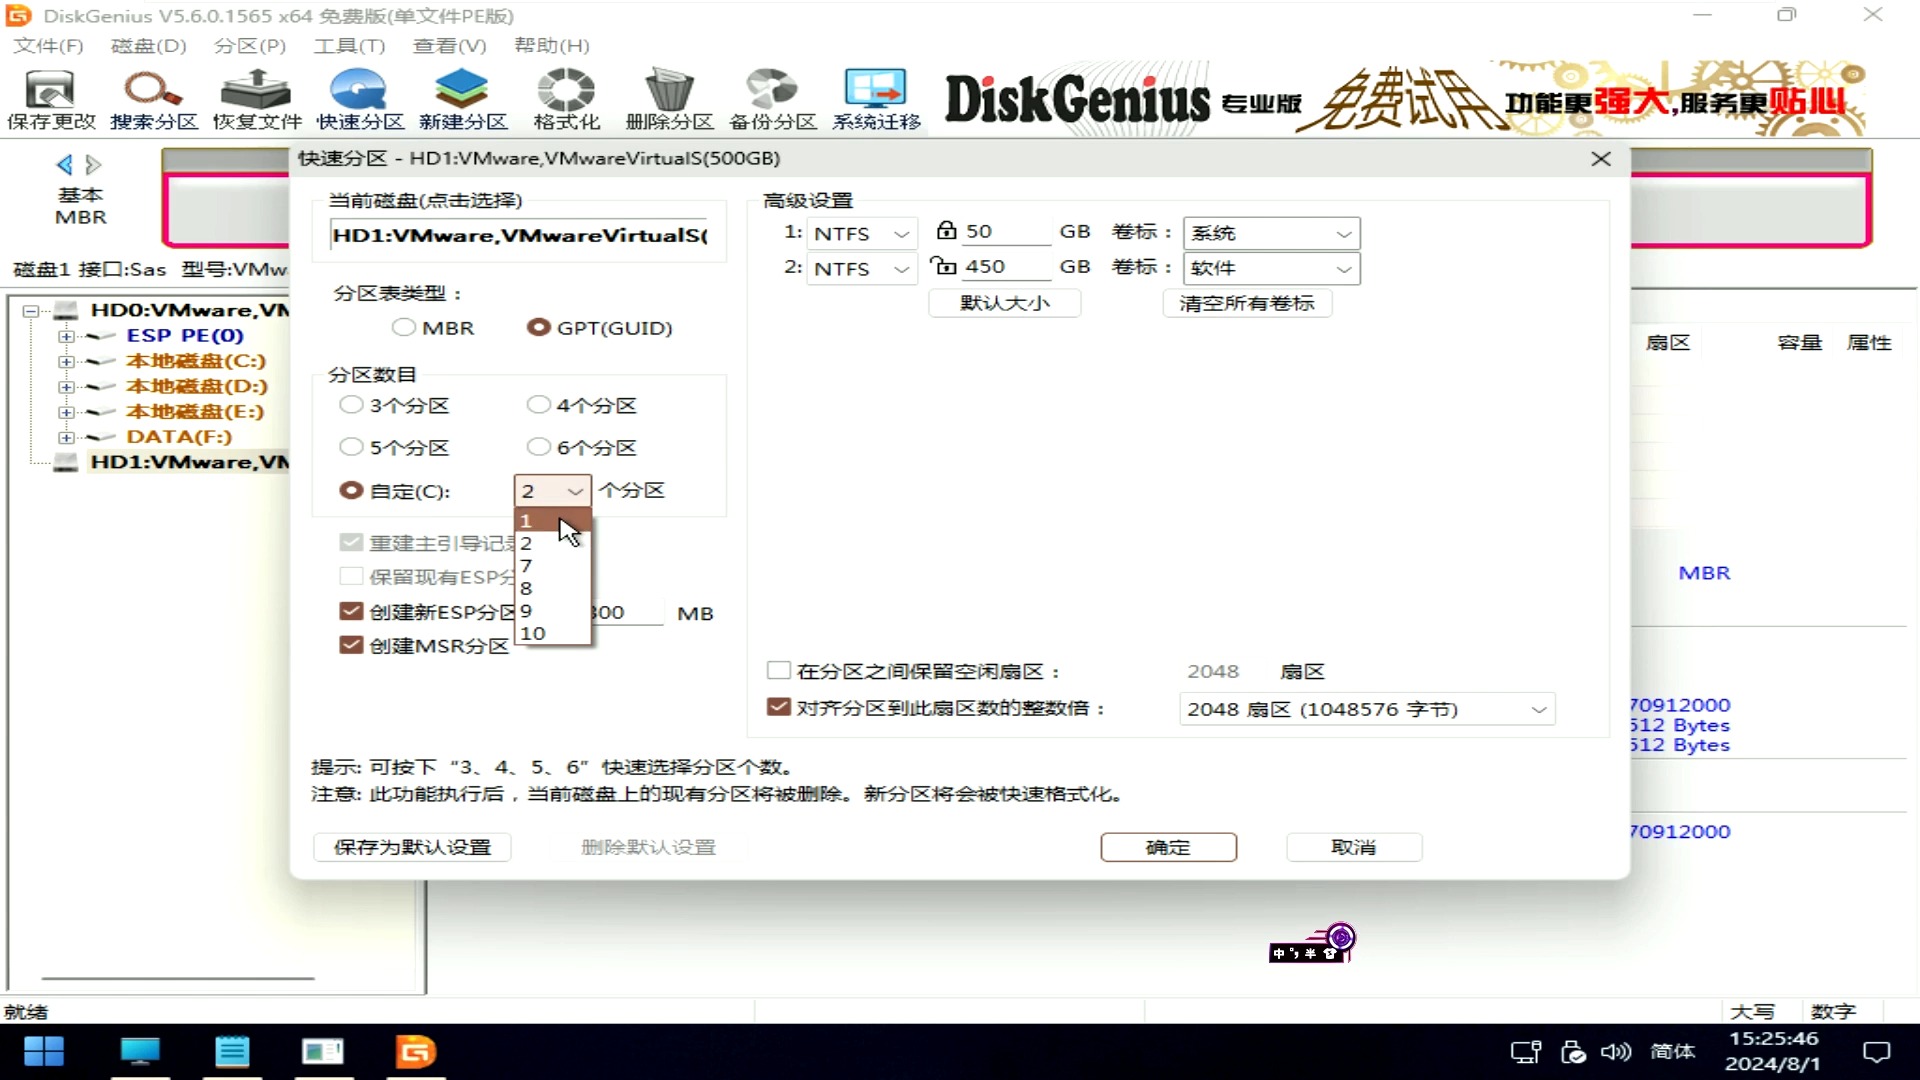Click the unlocked padlock icon for partition 2
This screenshot has width=1920, height=1080.
[x=943, y=266]
